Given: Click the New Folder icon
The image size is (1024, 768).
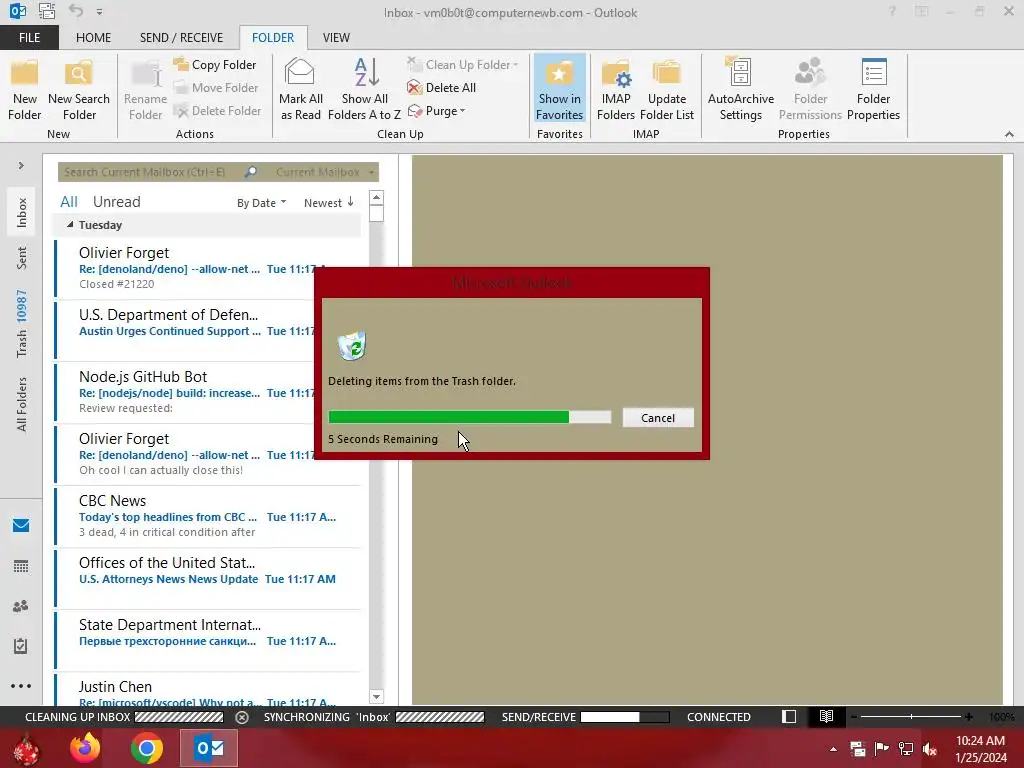Looking at the screenshot, I should click(x=24, y=89).
